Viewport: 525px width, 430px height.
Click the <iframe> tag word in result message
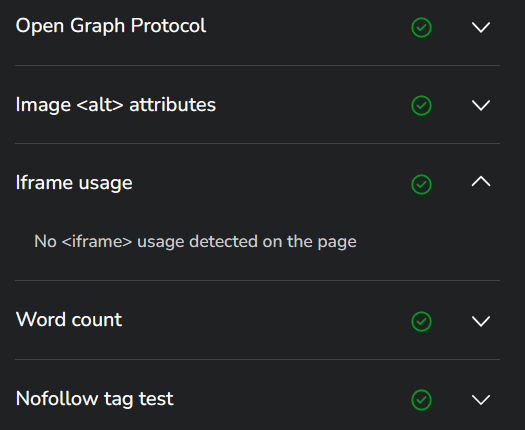point(97,241)
